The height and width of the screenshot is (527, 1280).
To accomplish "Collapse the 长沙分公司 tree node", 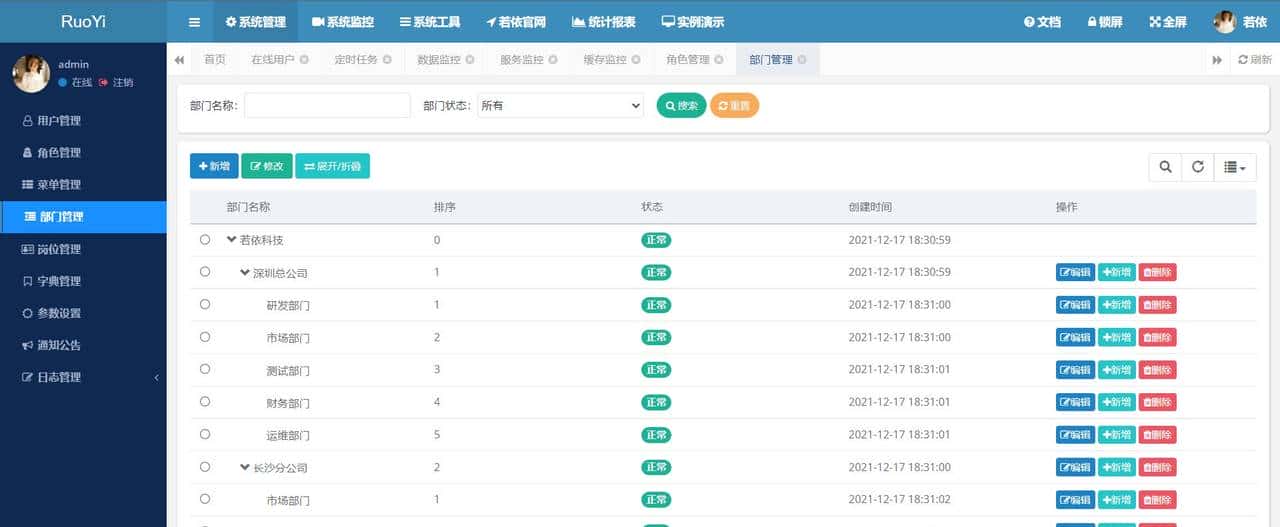I will [245, 467].
